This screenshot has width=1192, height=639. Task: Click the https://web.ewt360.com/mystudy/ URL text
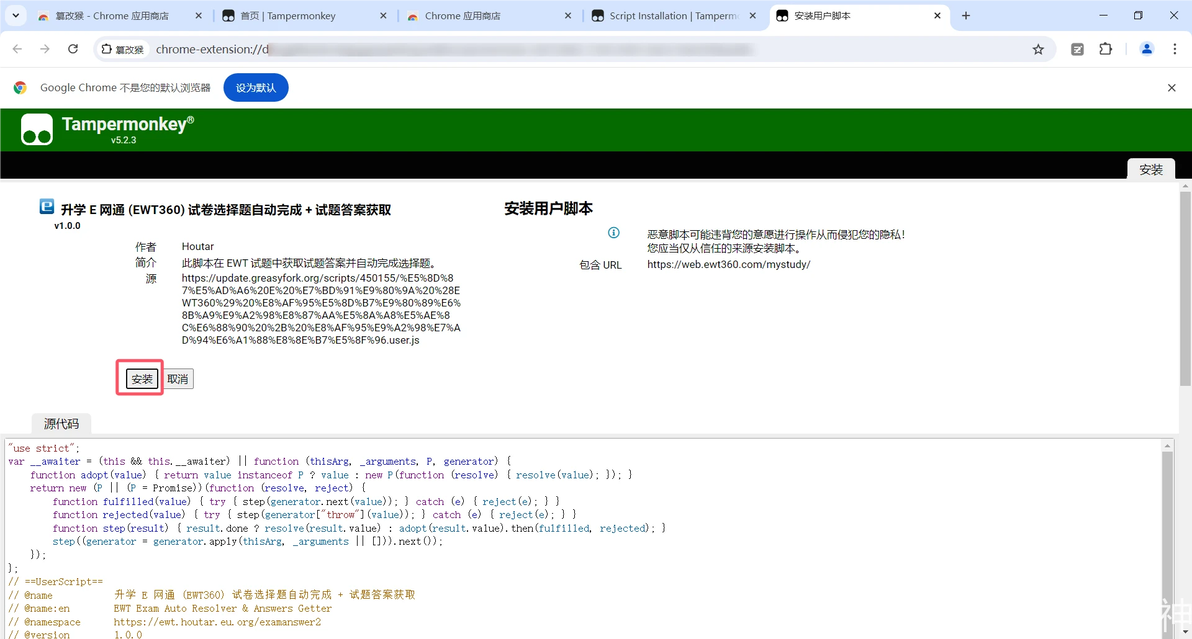coord(728,264)
